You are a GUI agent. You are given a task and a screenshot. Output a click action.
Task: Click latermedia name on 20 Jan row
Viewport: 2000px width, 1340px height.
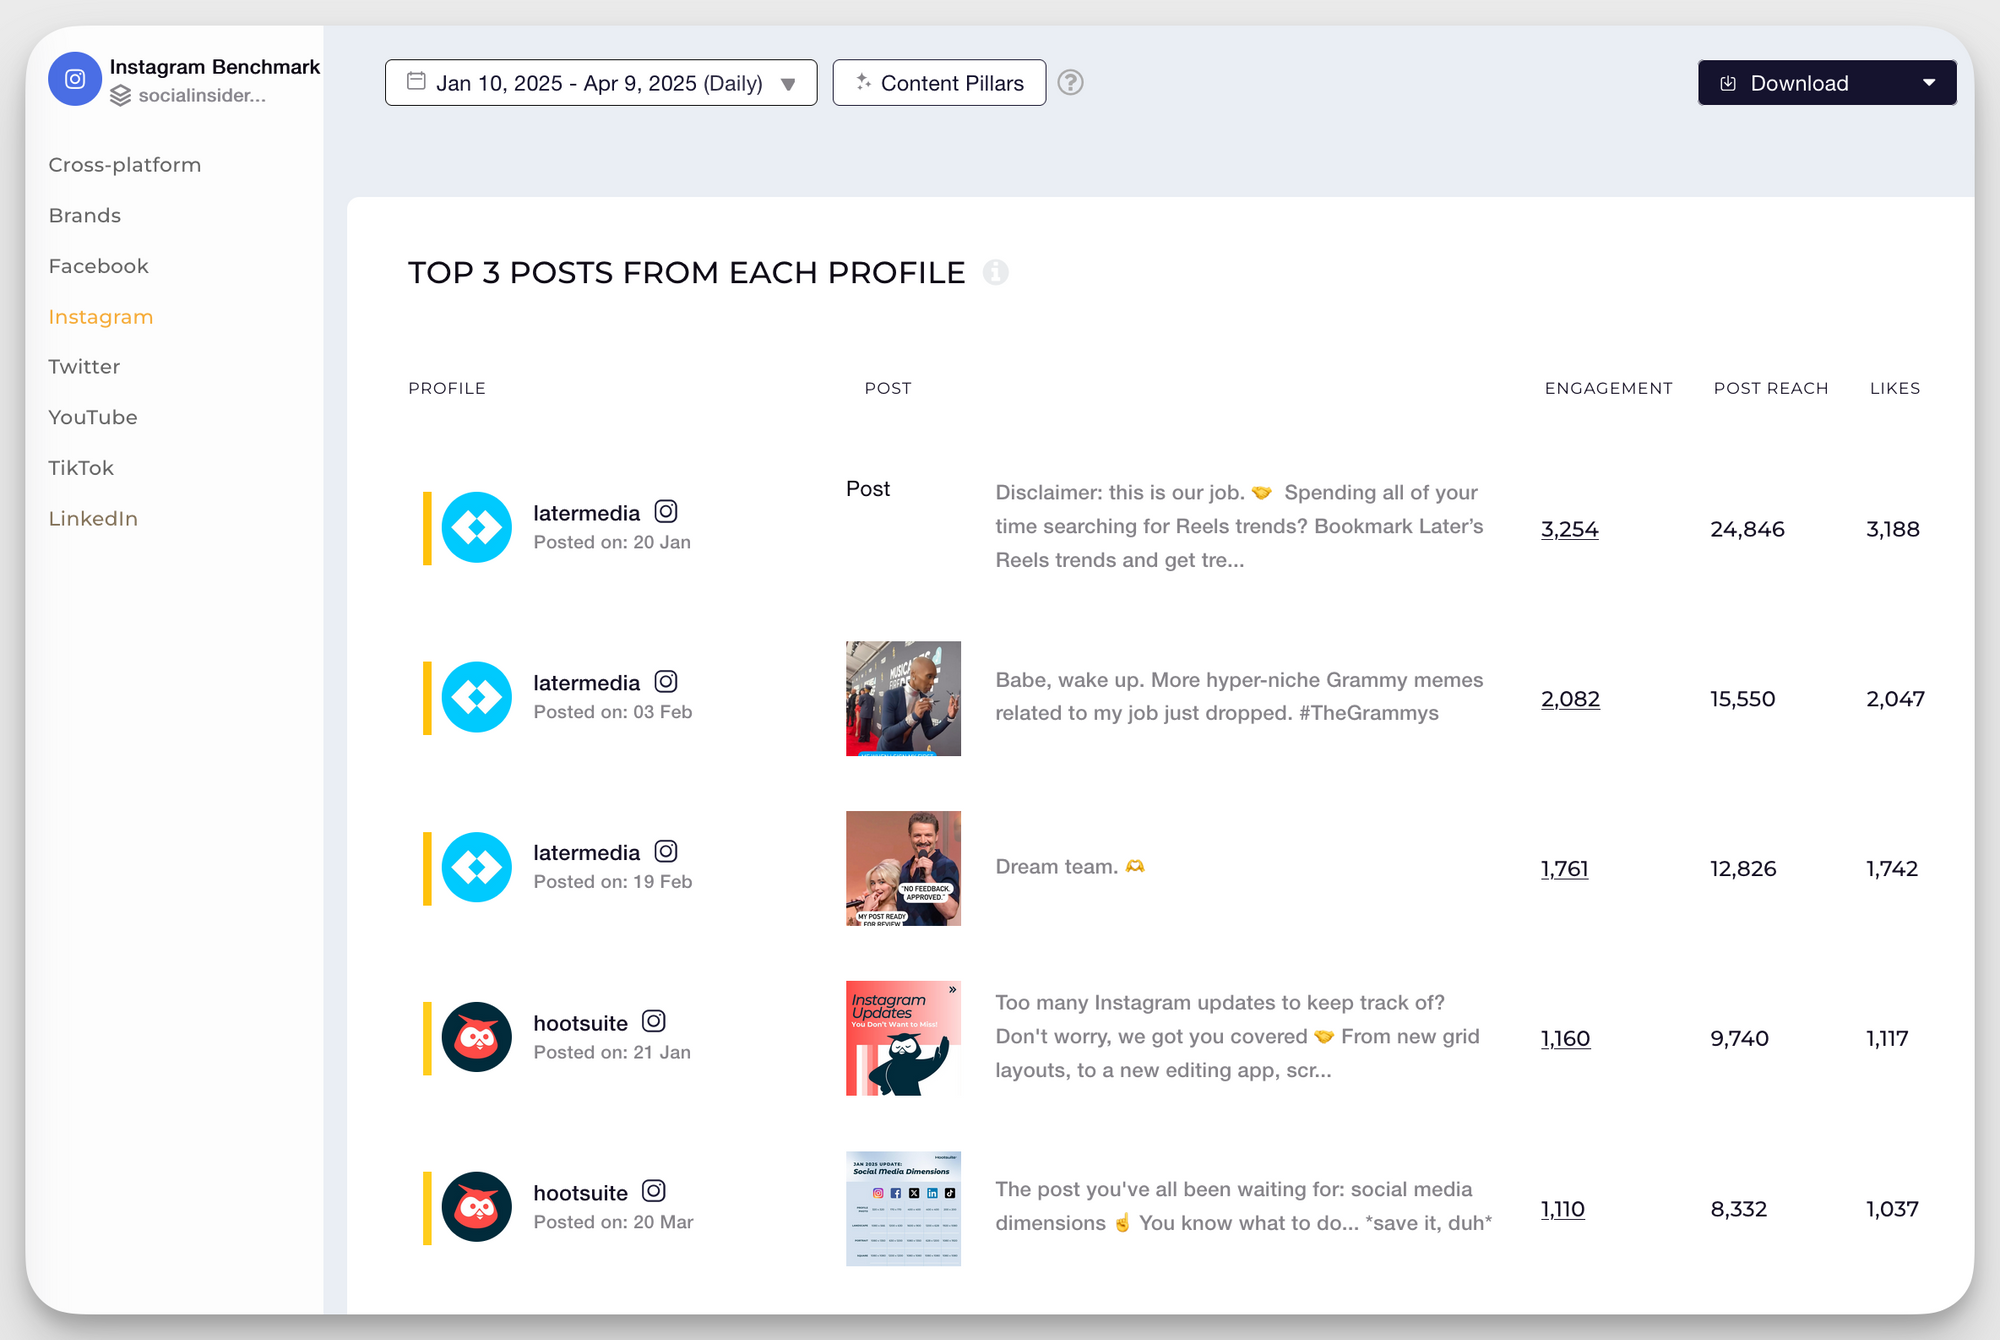coord(587,513)
